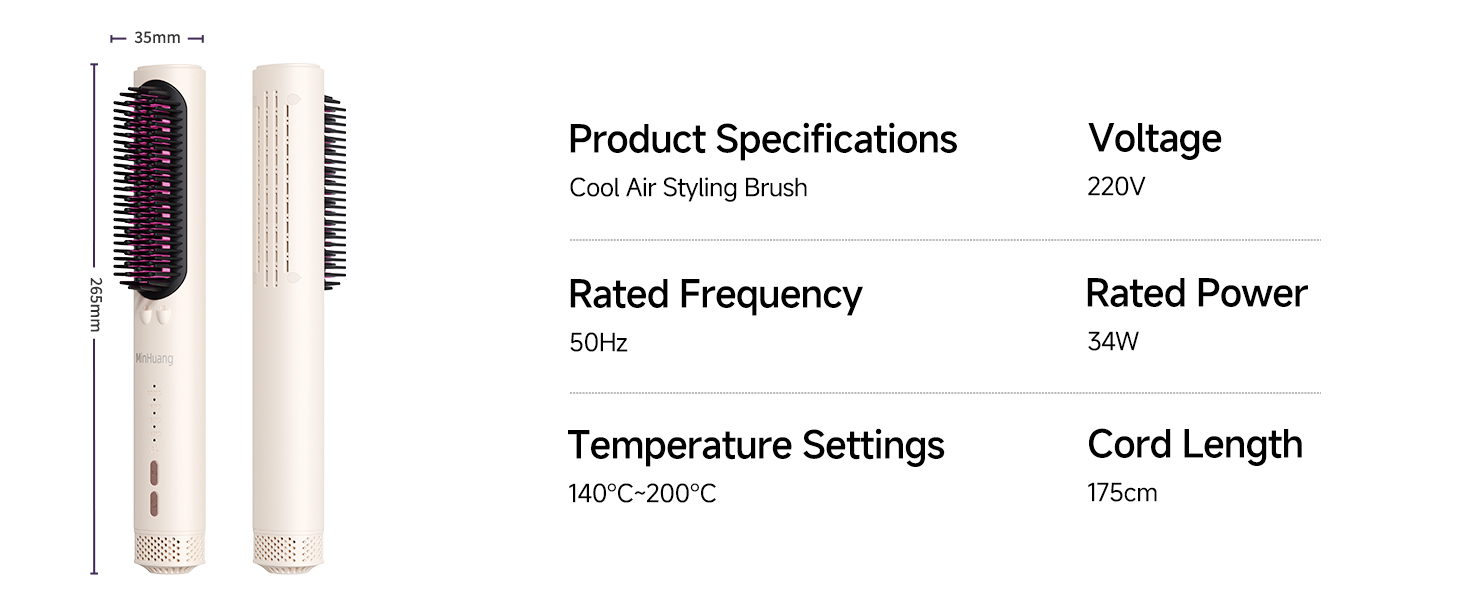Click the Cool Air Styling Brush text

[688, 188]
